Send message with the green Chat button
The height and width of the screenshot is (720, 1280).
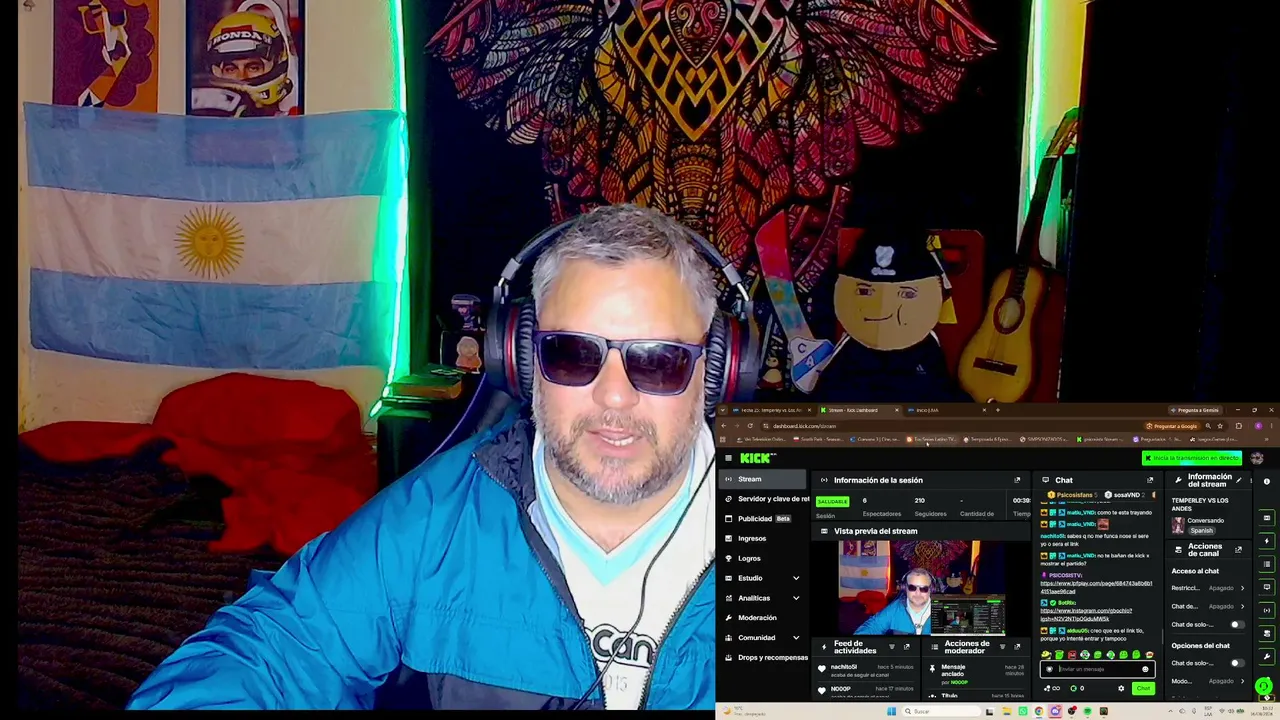click(x=1143, y=688)
